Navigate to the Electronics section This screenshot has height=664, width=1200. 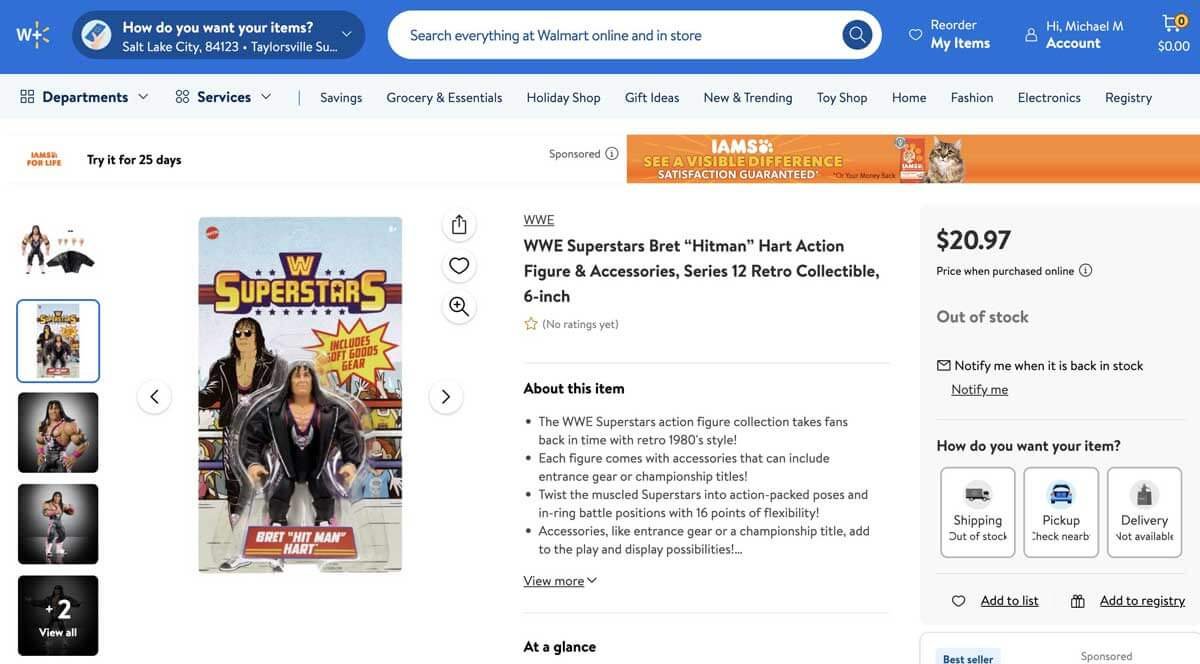[1048, 97]
